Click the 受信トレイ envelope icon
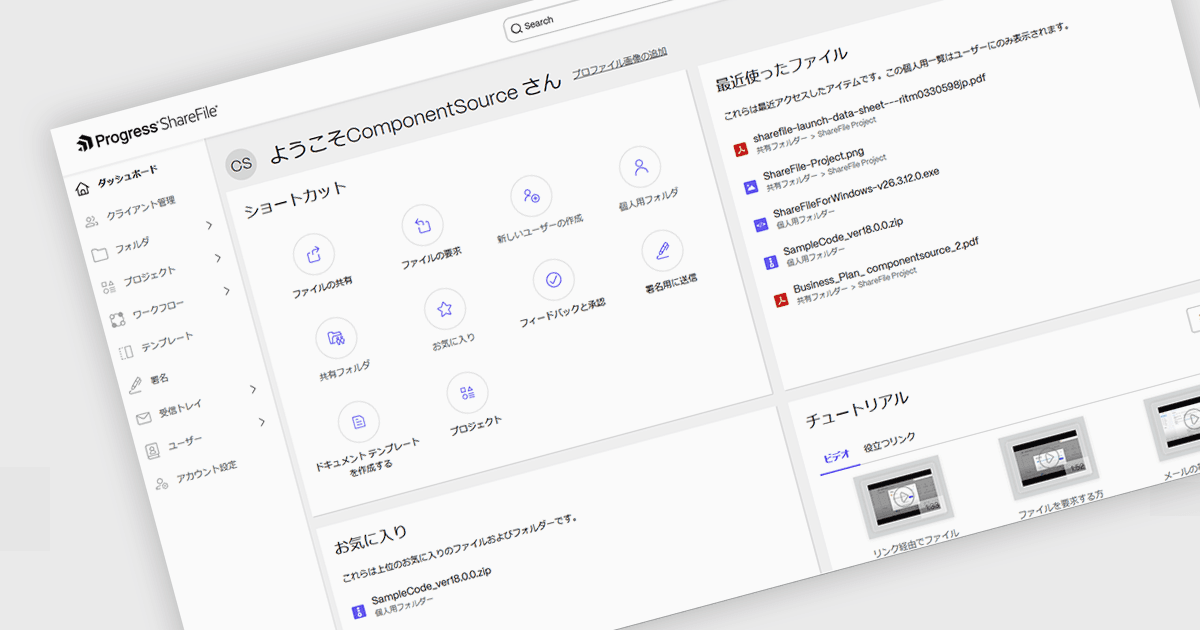 point(143,417)
